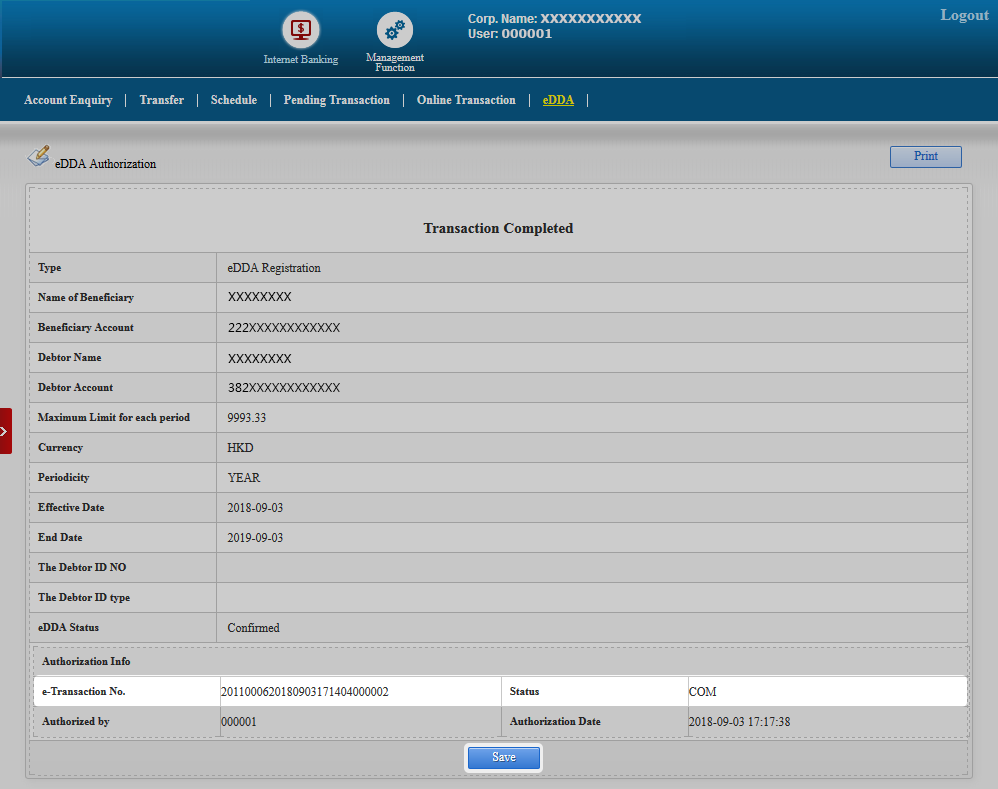Screen dimensions: 998x789
Task: Click the Transaction Completed heading
Action: point(498,228)
